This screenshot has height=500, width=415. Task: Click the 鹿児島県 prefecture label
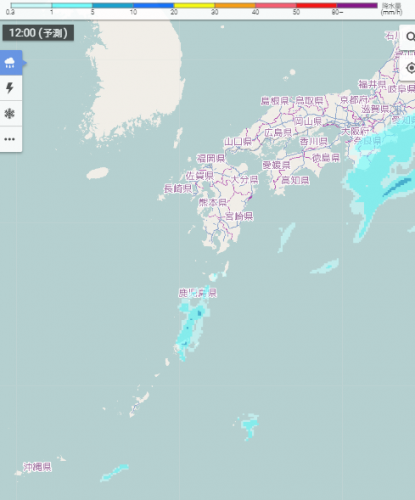click(198, 293)
